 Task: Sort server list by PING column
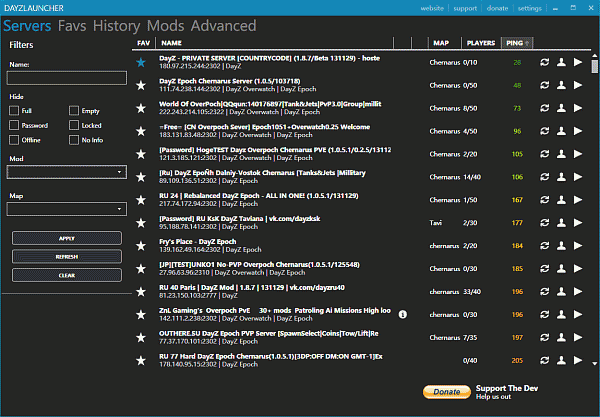point(517,43)
